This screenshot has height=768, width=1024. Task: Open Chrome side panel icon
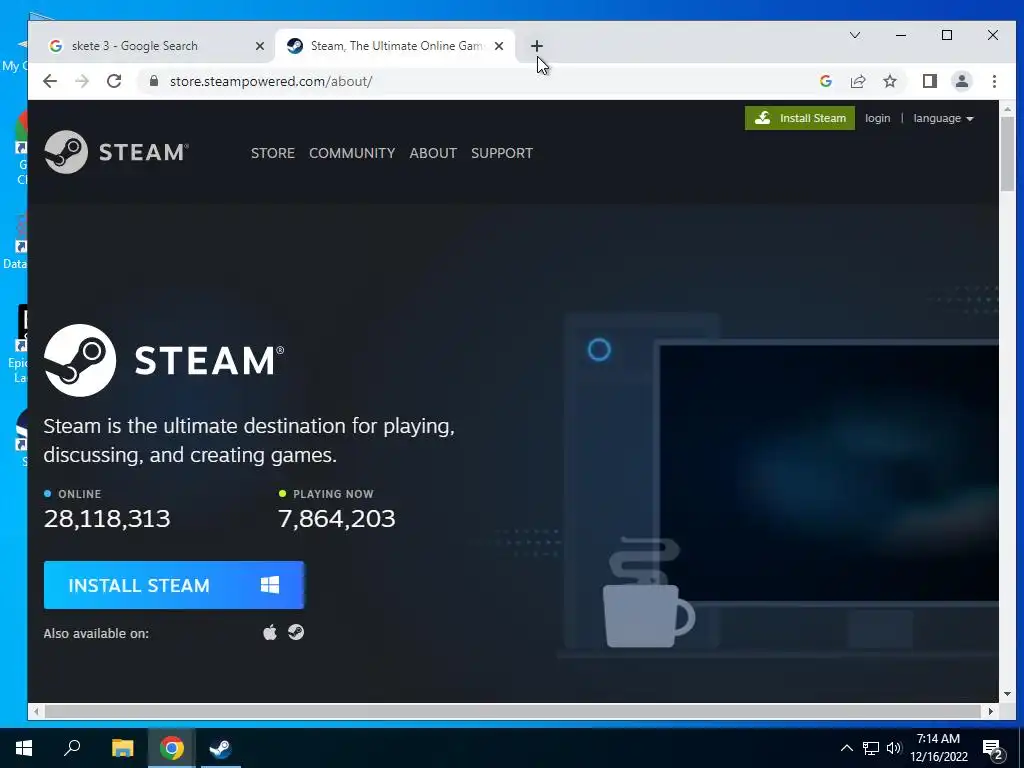pos(929,81)
